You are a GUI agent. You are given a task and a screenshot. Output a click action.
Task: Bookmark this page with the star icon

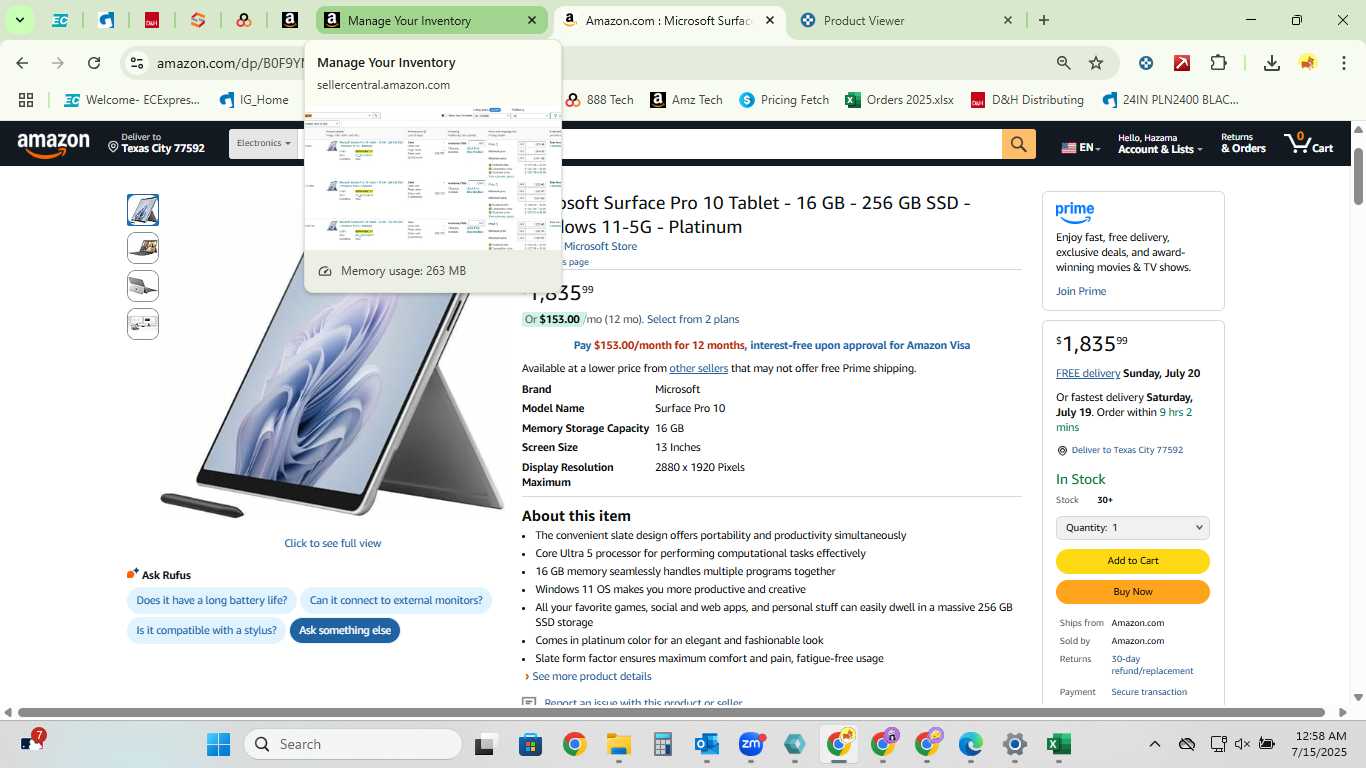point(1096,63)
